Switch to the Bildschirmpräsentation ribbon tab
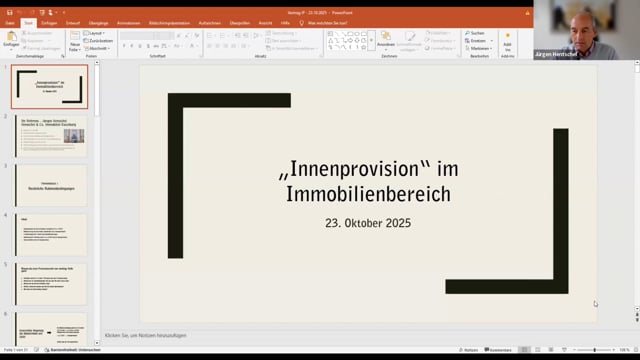 click(169, 23)
